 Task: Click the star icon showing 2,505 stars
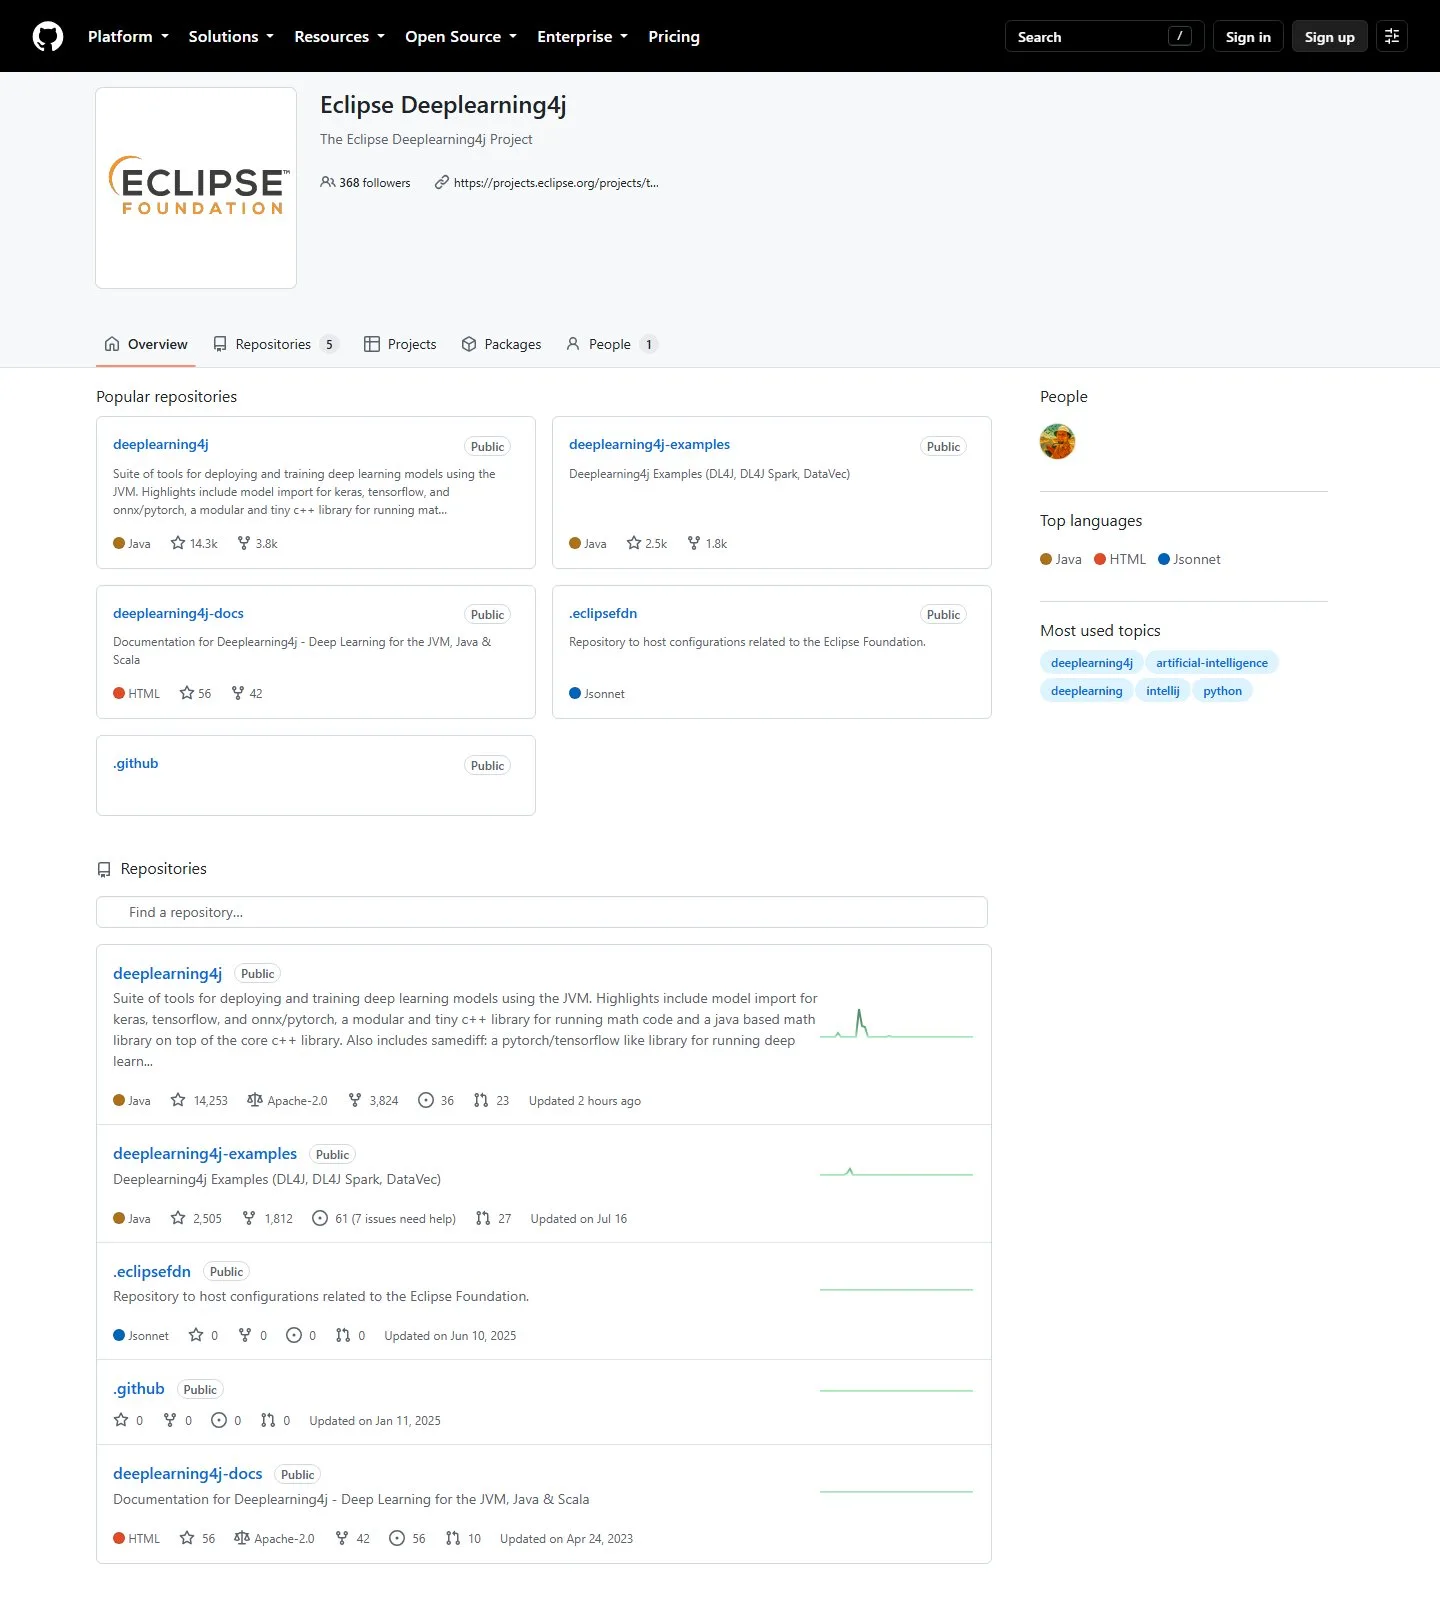pos(178,1218)
